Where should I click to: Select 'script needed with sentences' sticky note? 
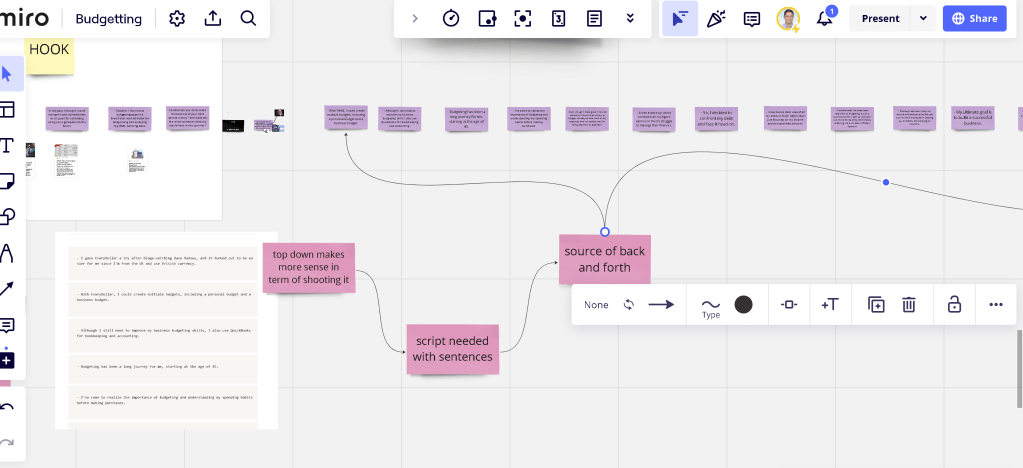(453, 349)
